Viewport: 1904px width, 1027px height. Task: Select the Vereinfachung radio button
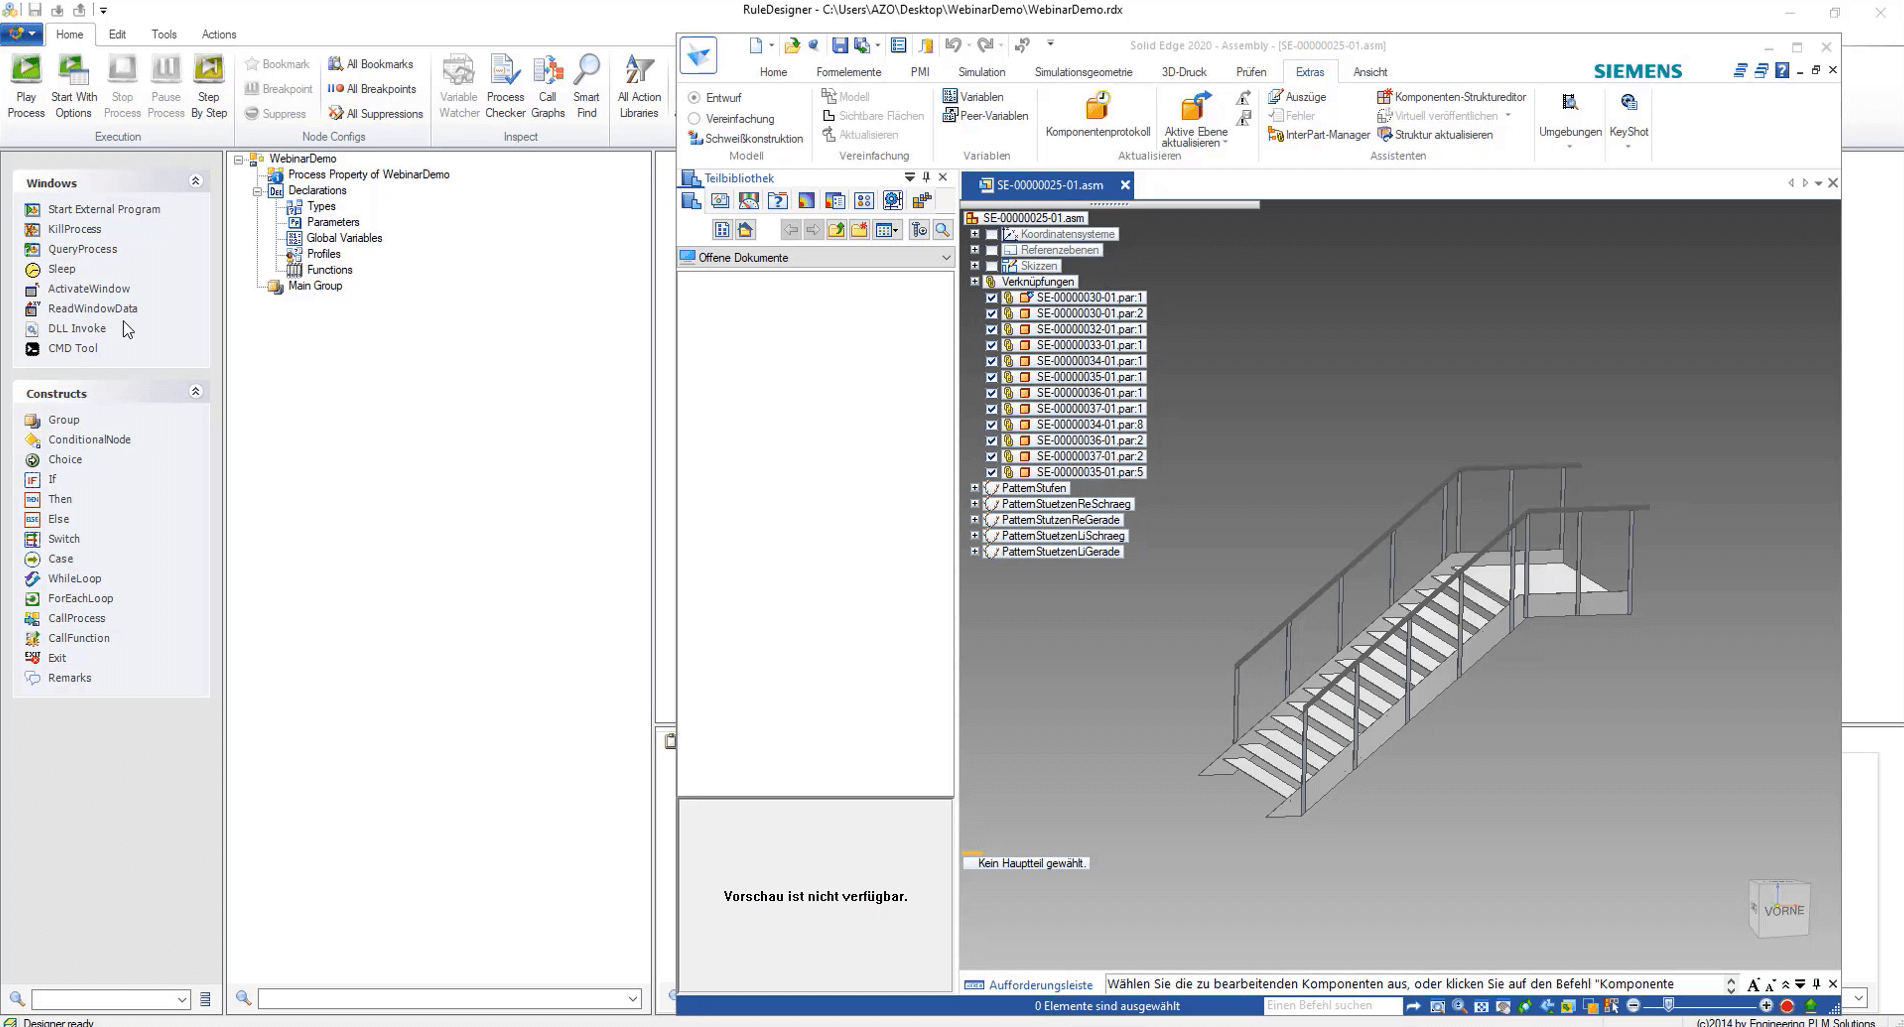tap(693, 118)
